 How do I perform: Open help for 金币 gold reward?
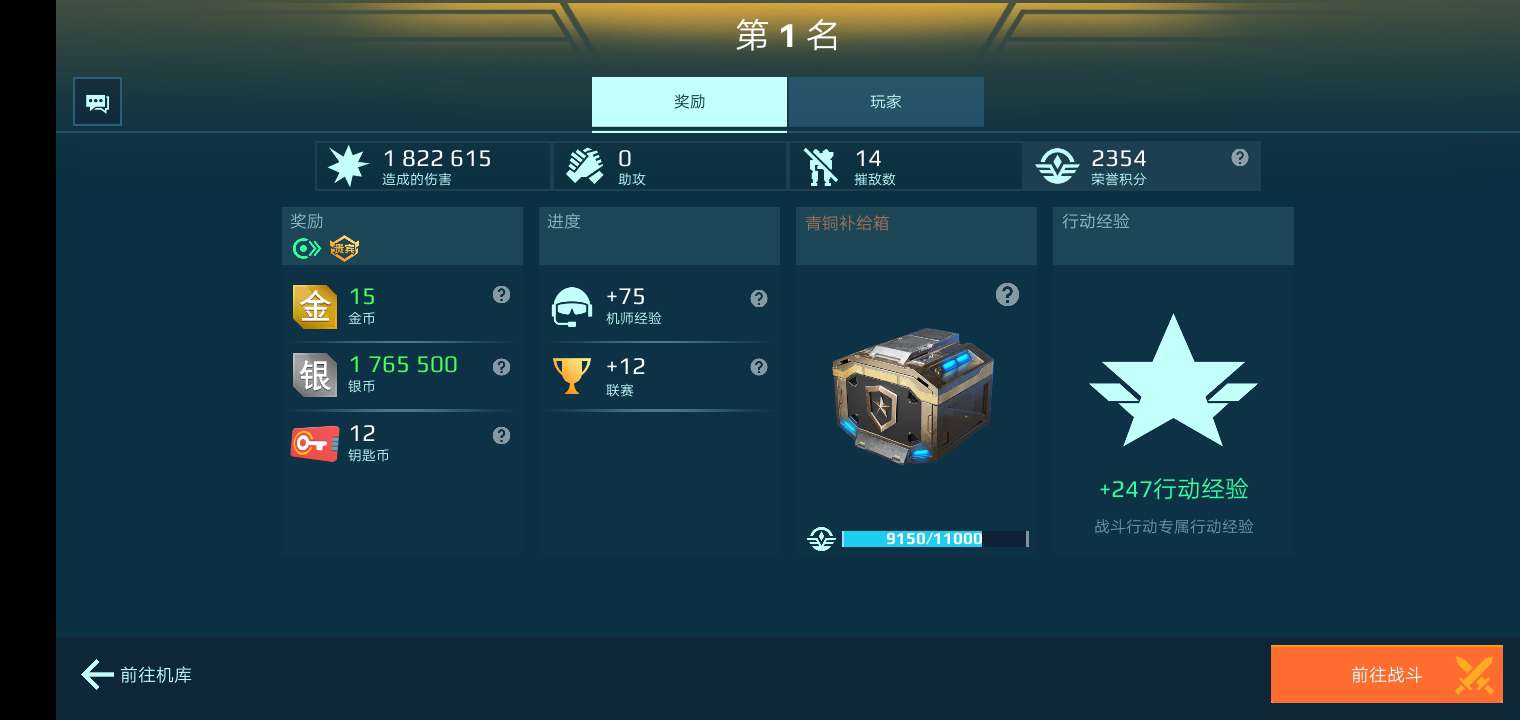(x=502, y=294)
